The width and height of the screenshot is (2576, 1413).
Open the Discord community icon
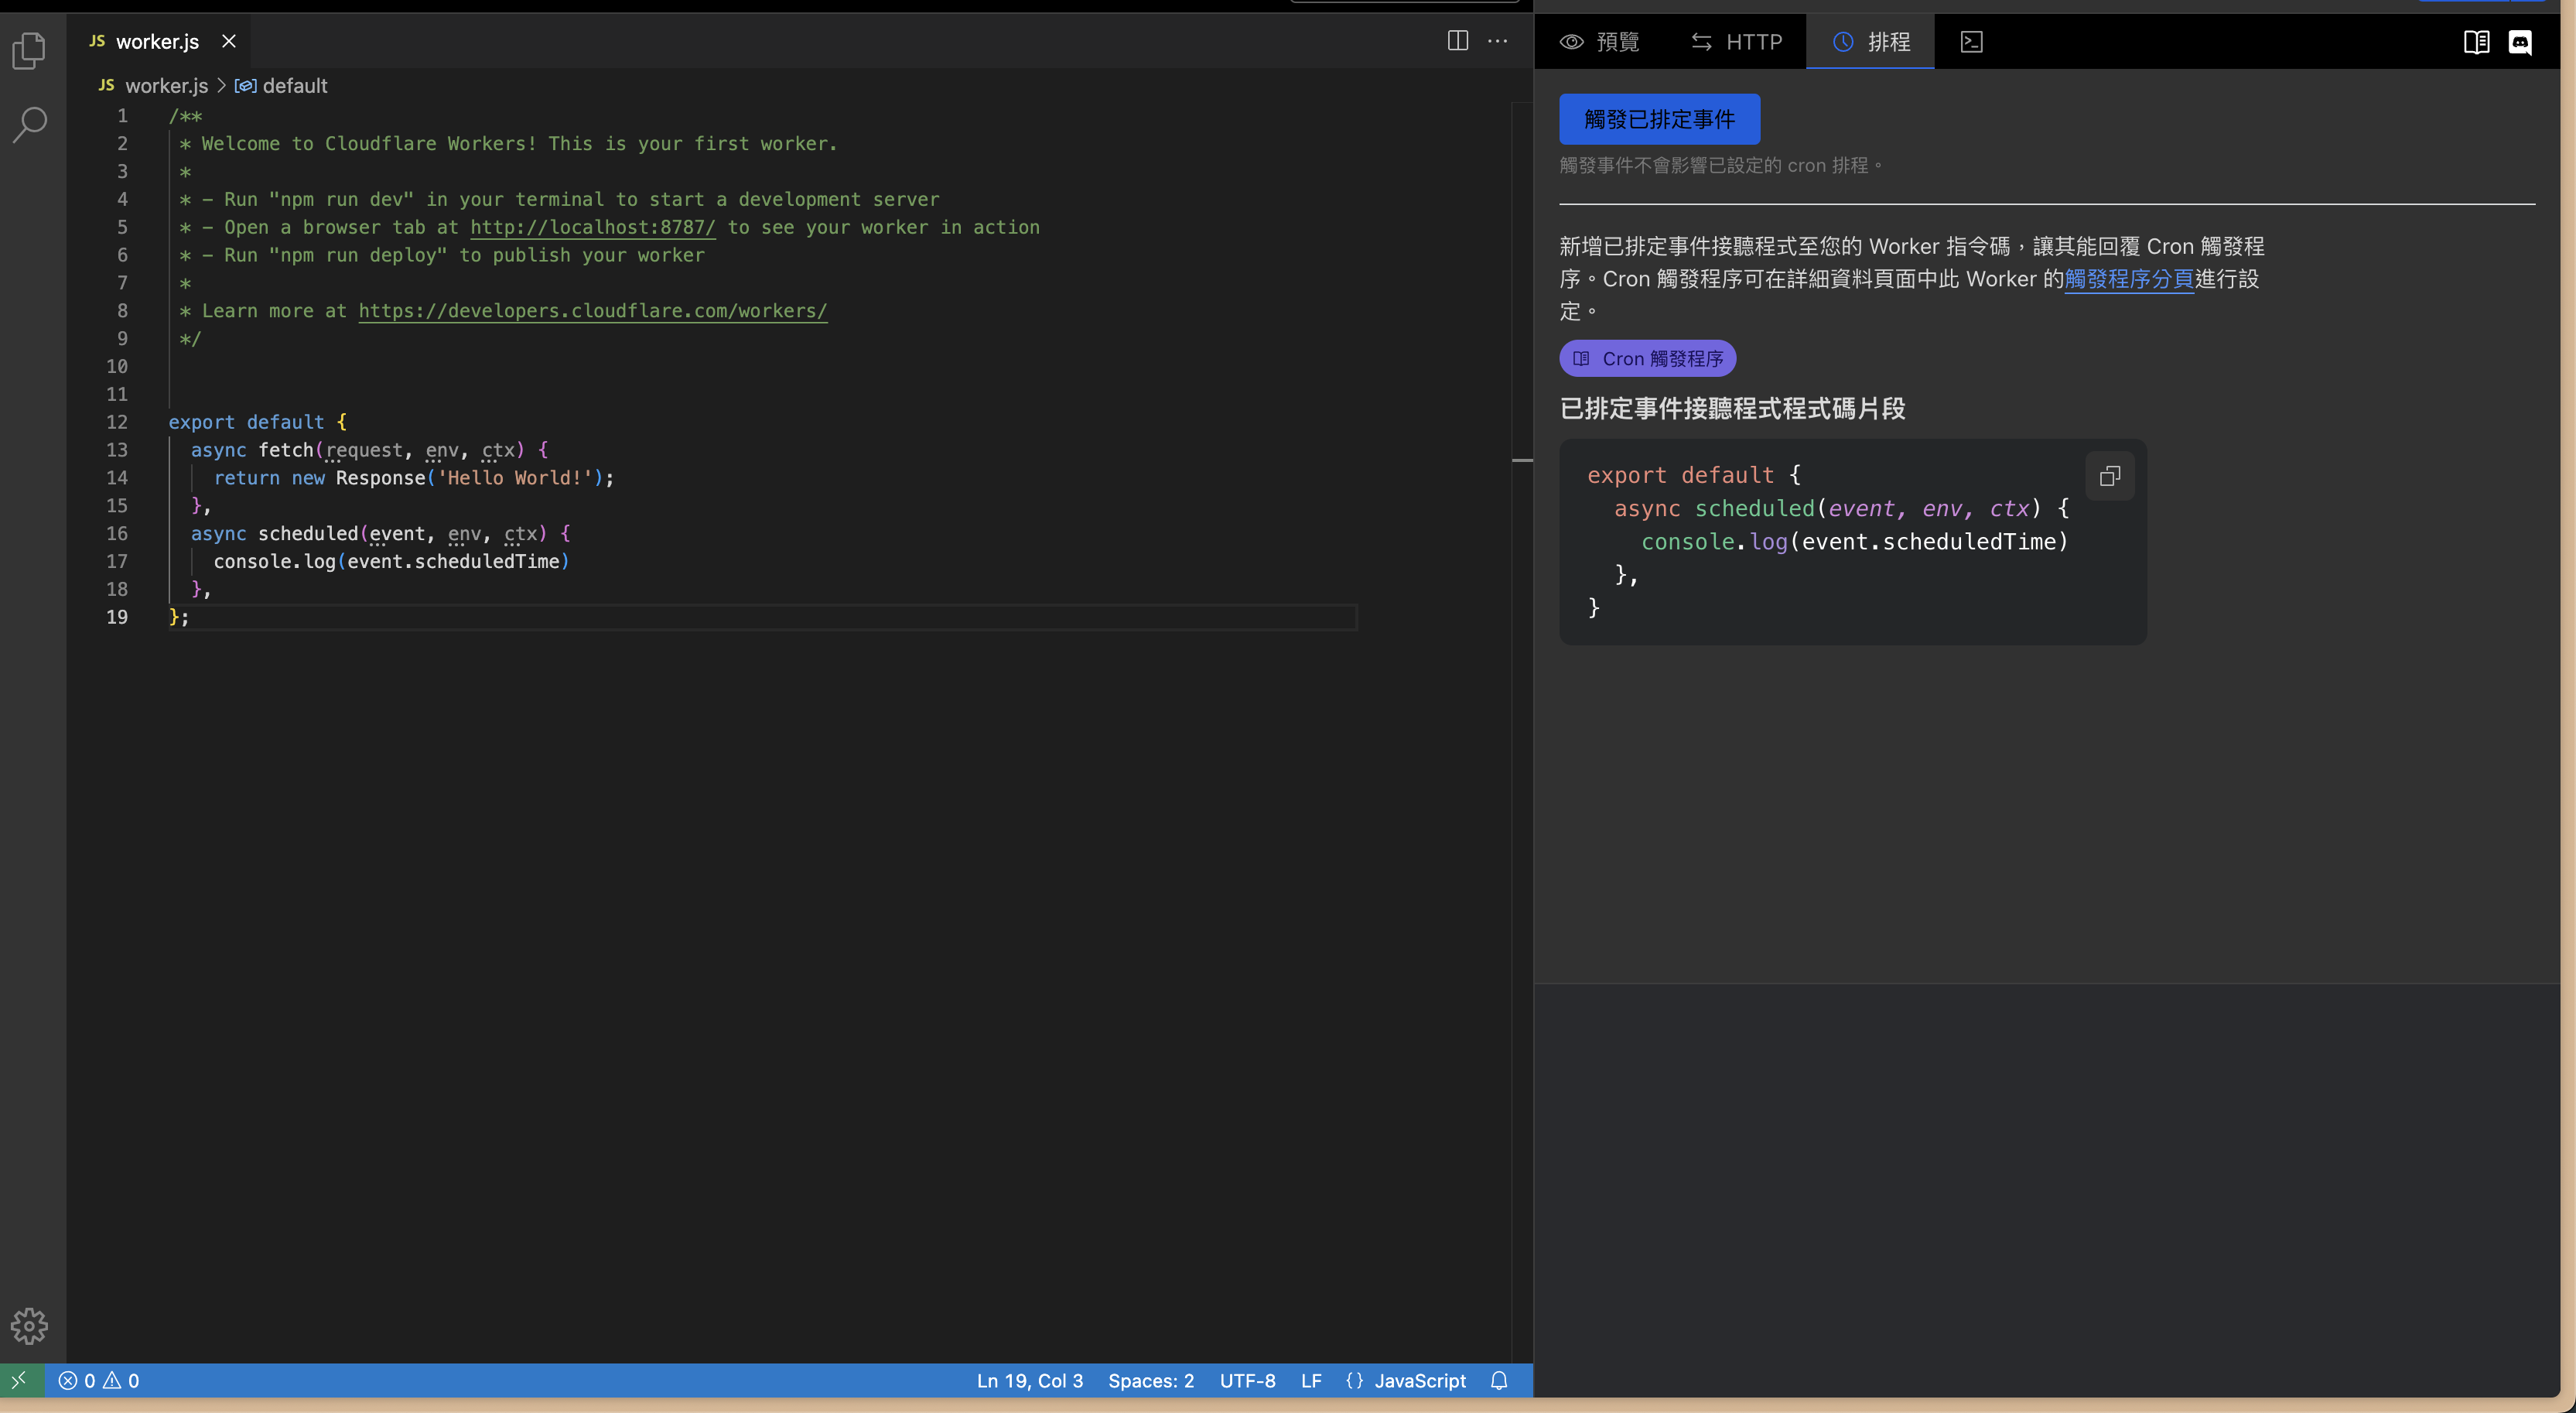pos(2520,42)
